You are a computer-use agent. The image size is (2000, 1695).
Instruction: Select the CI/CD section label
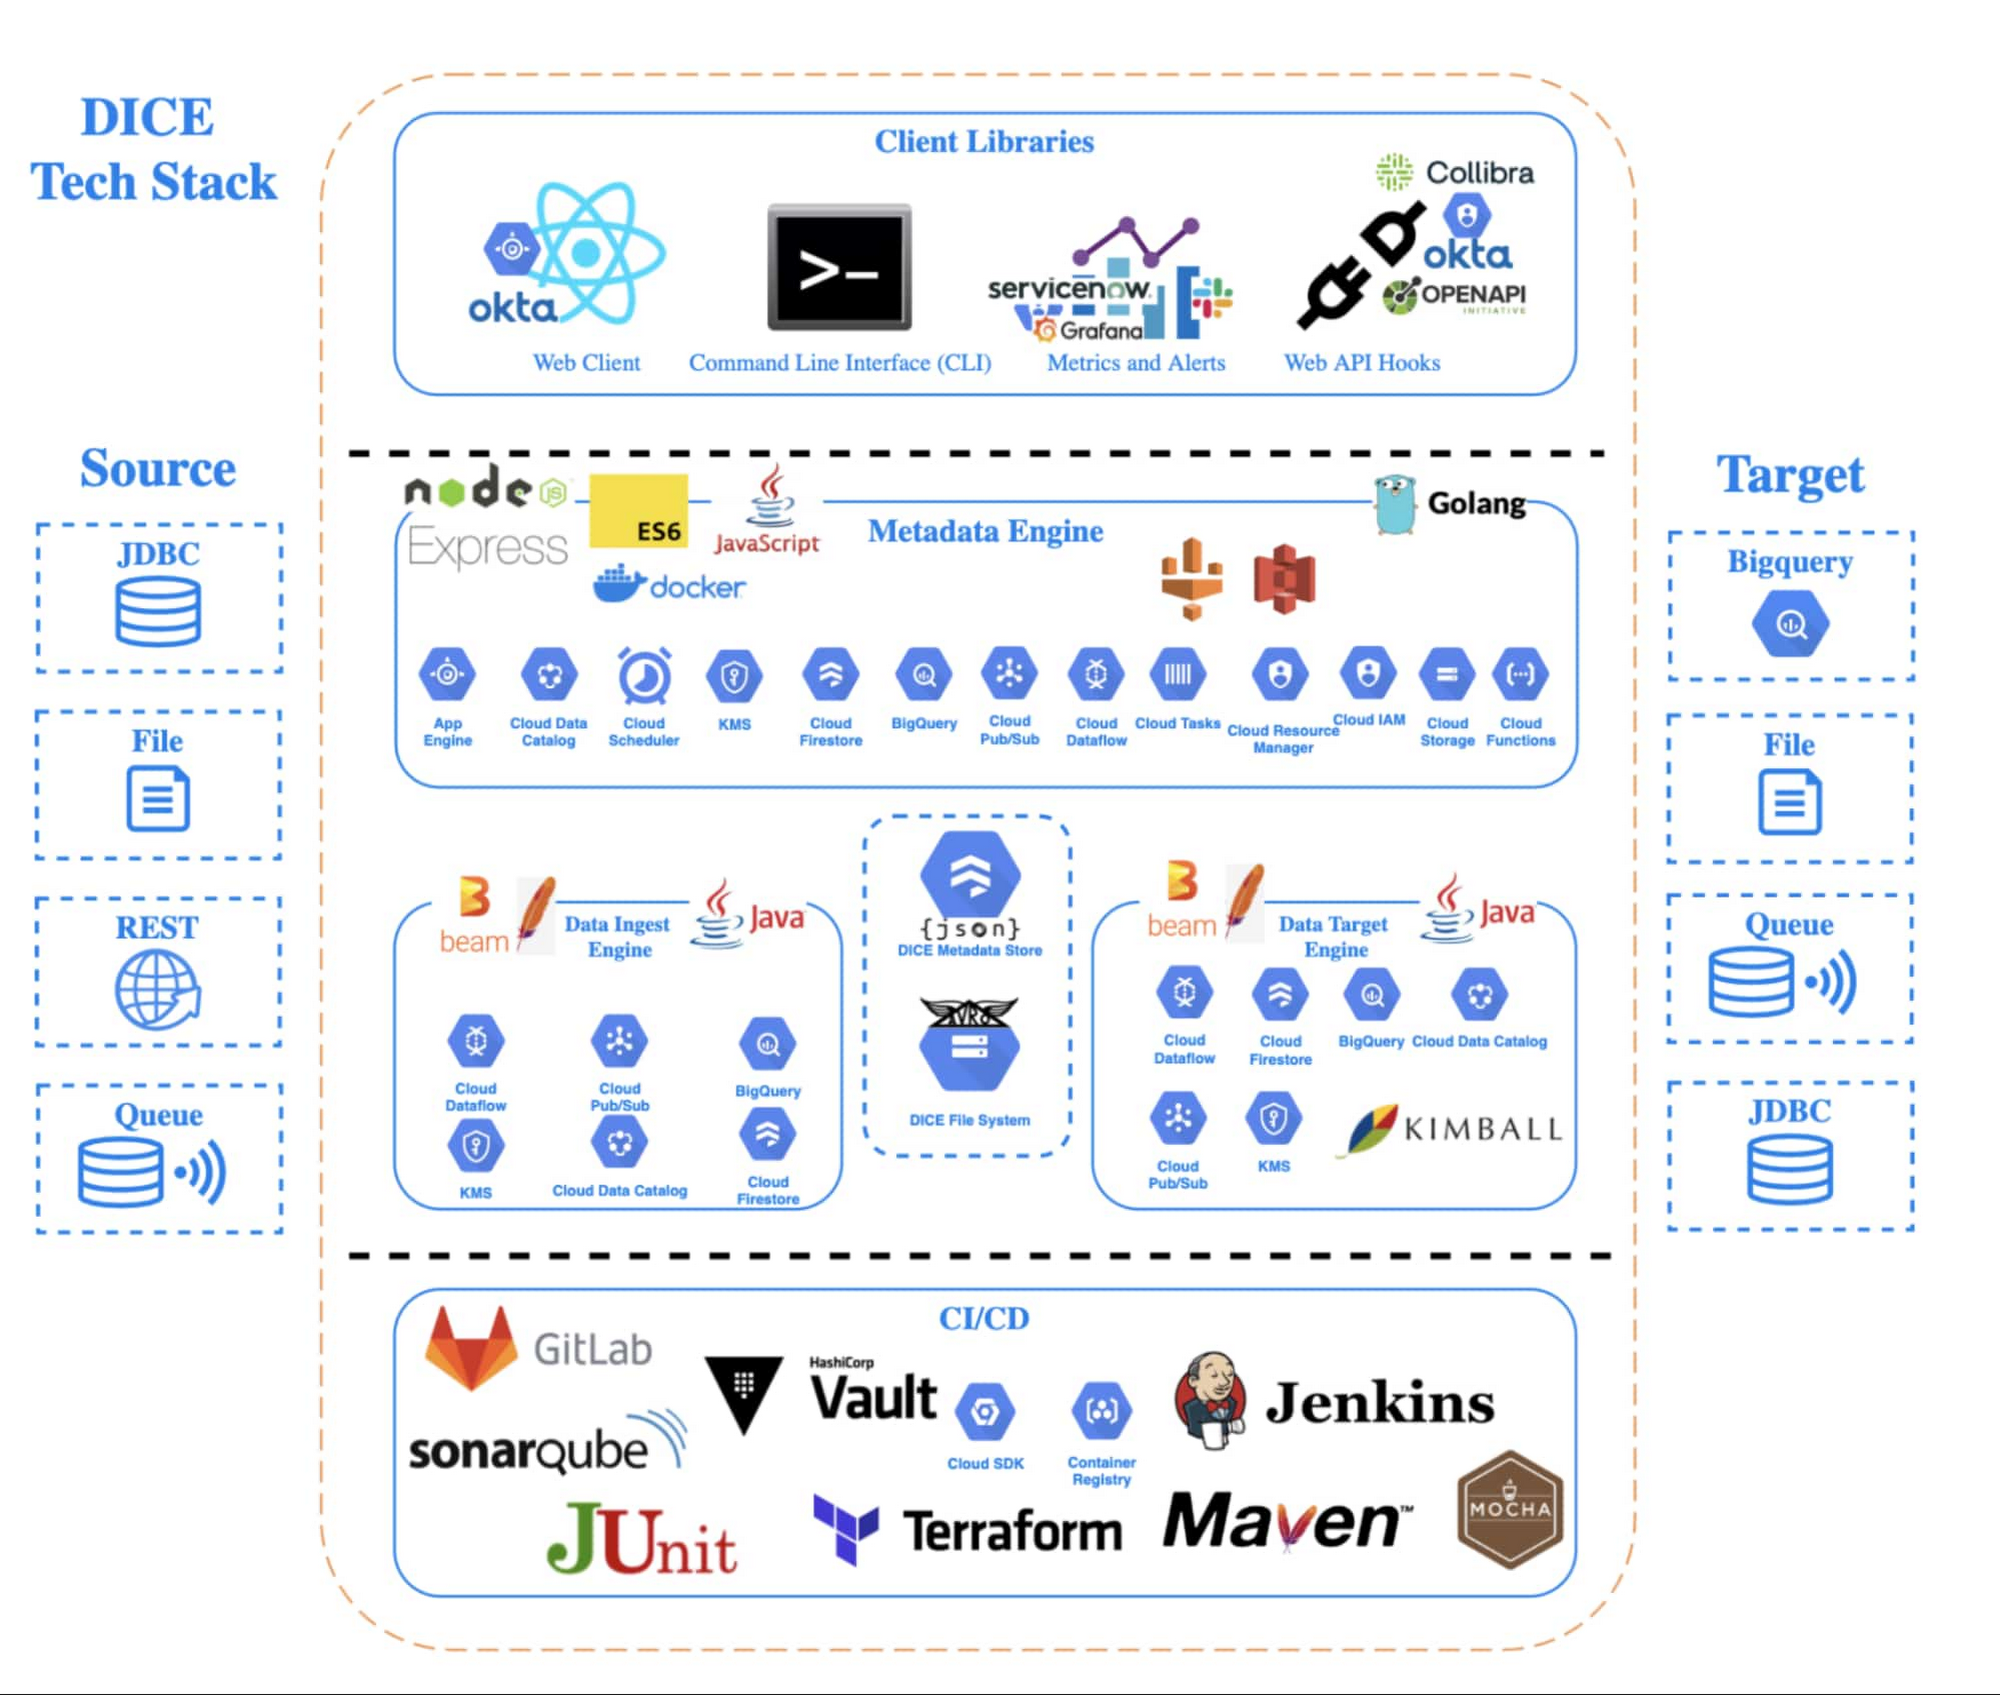coord(1001,1315)
